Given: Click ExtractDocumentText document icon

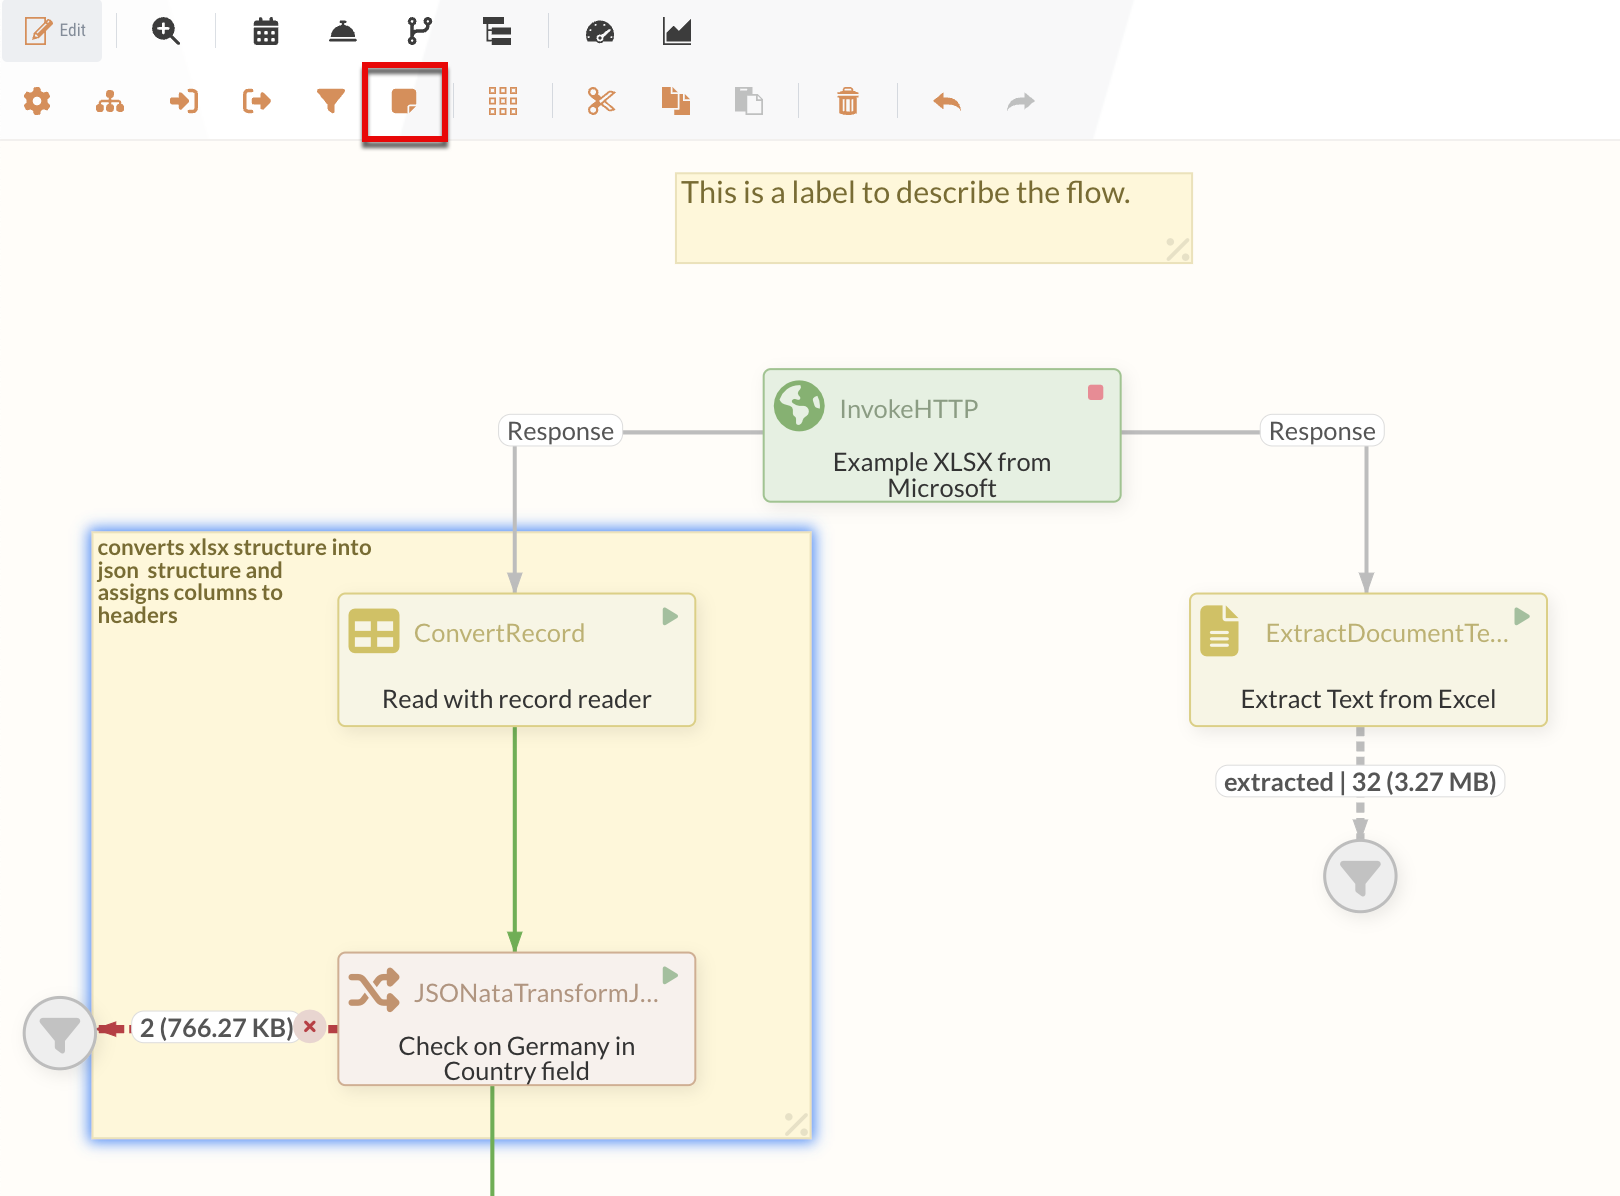Looking at the screenshot, I should (x=1219, y=631).
